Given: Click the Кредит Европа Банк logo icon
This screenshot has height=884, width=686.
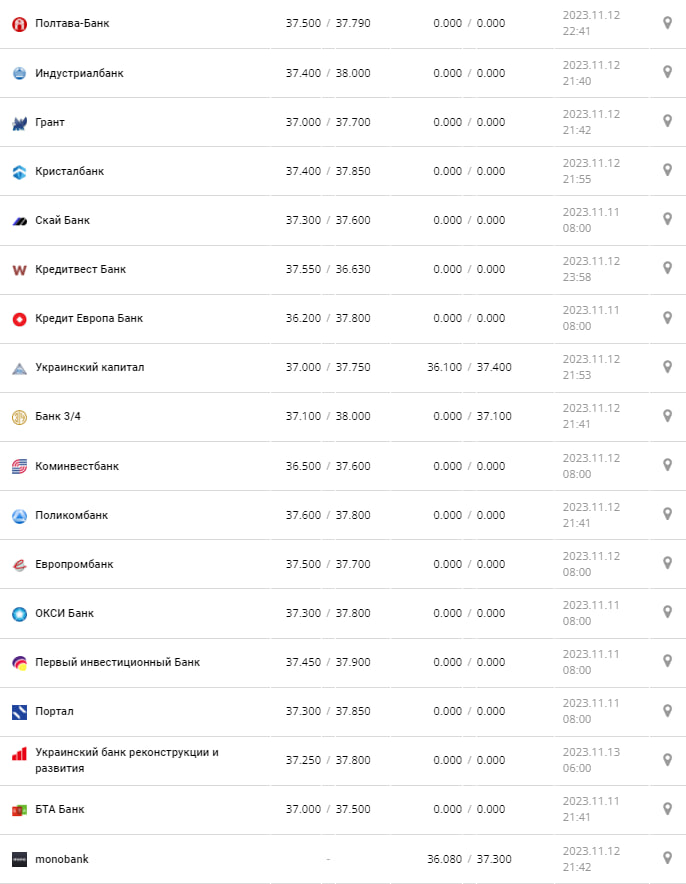Looking at the screenshot, I should pyautogui.click(x=19, y=319).
